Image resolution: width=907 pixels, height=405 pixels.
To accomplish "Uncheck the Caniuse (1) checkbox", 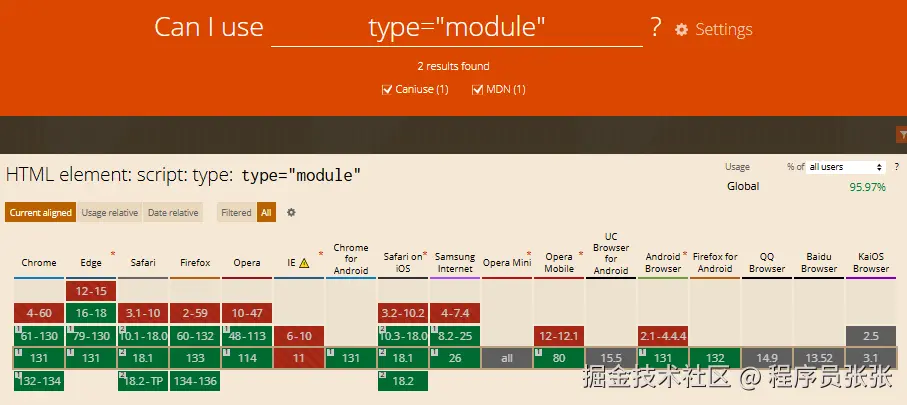I will pyautogui.click(x=387, y=90).
